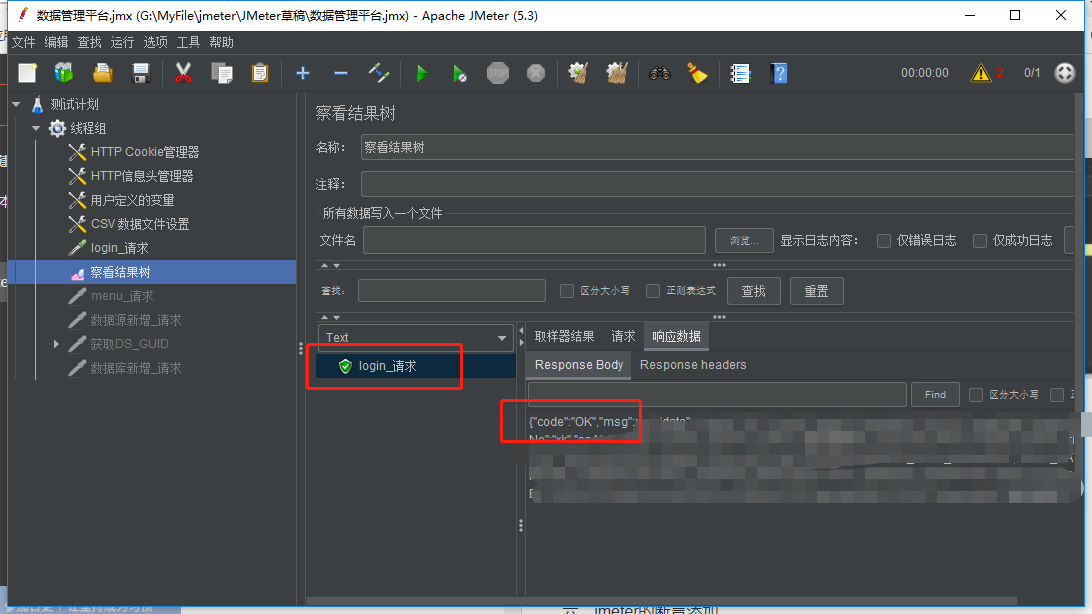
Task: Switch to Response headers tab
Action: tap(693, 365)
